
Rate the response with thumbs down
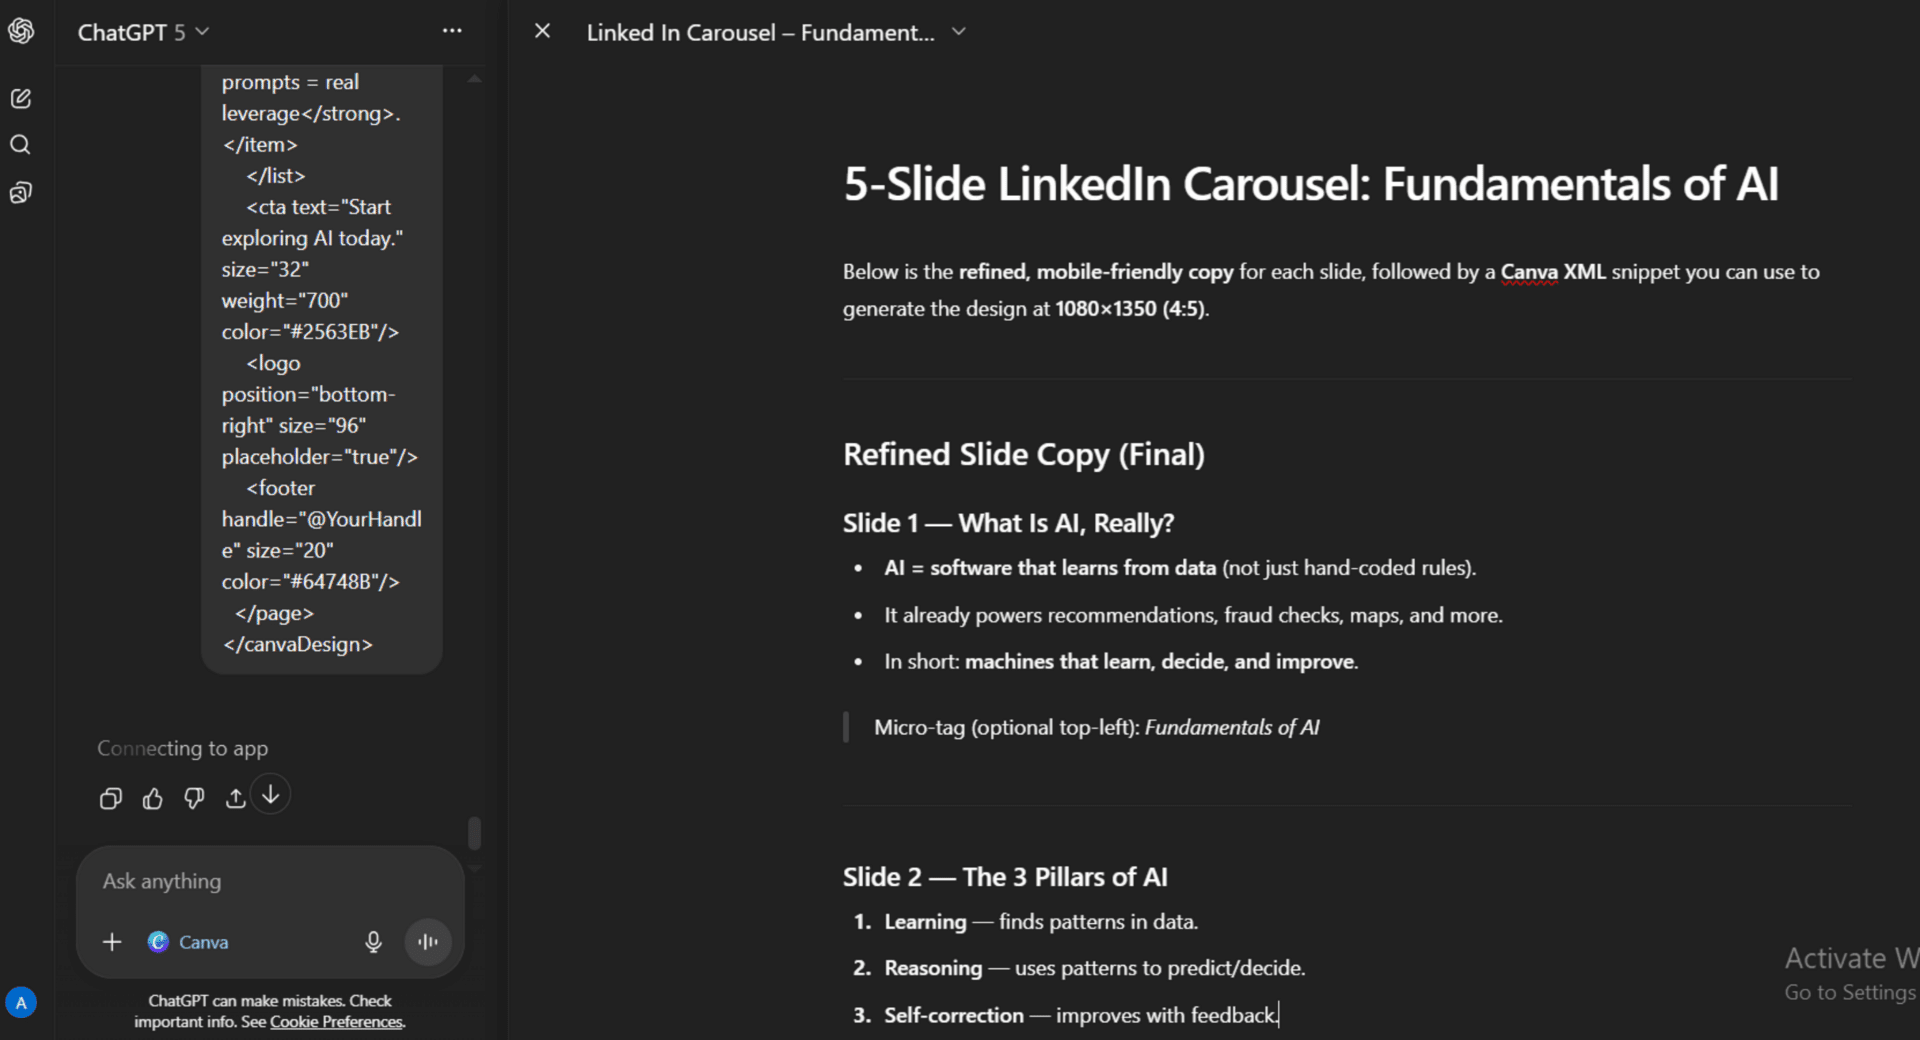coord(194,797)
